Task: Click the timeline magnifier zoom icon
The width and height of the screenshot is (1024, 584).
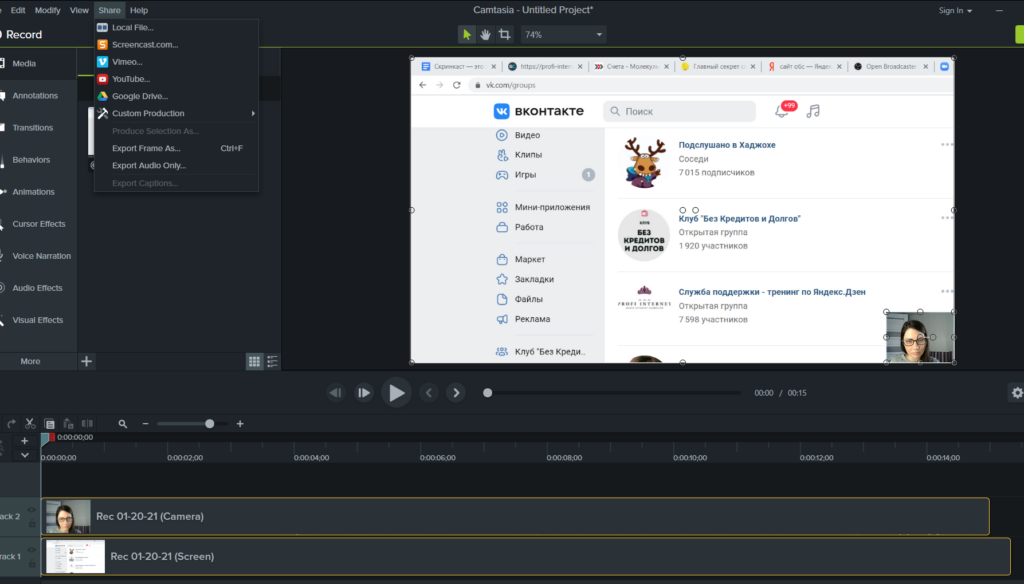Action: click(x=123, y=424)
